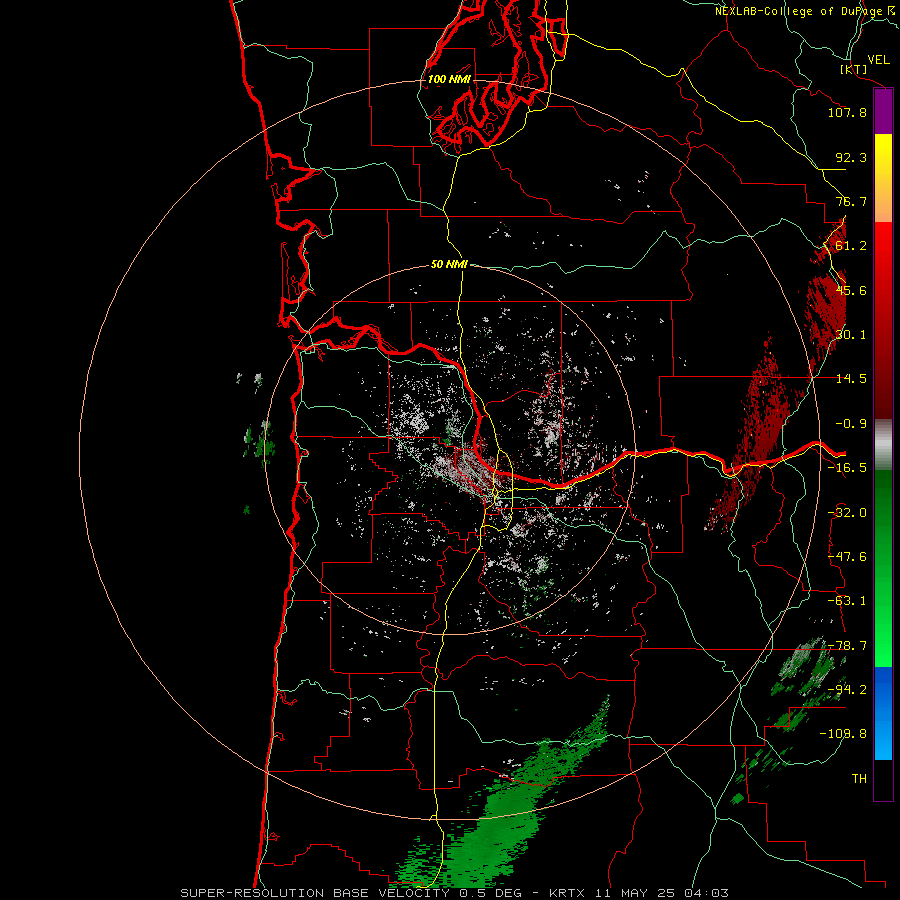Click the -109.8 velocity scale value
This screenshot has height=900, width=900.
843,734
